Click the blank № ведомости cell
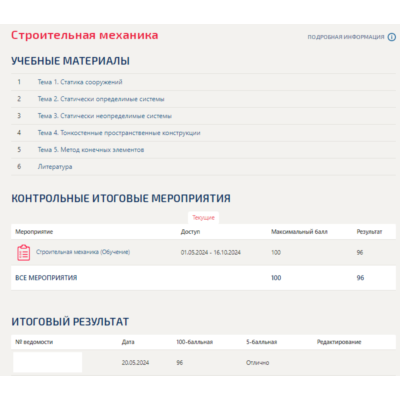 click(47, 362)
